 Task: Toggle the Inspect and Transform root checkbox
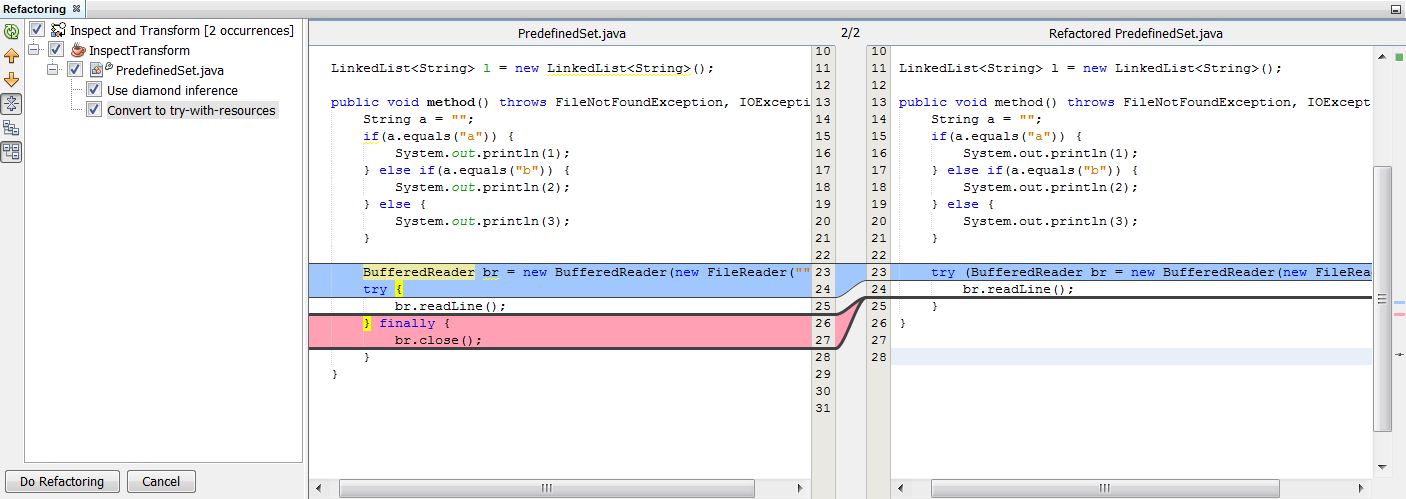[x=37, y=30]
